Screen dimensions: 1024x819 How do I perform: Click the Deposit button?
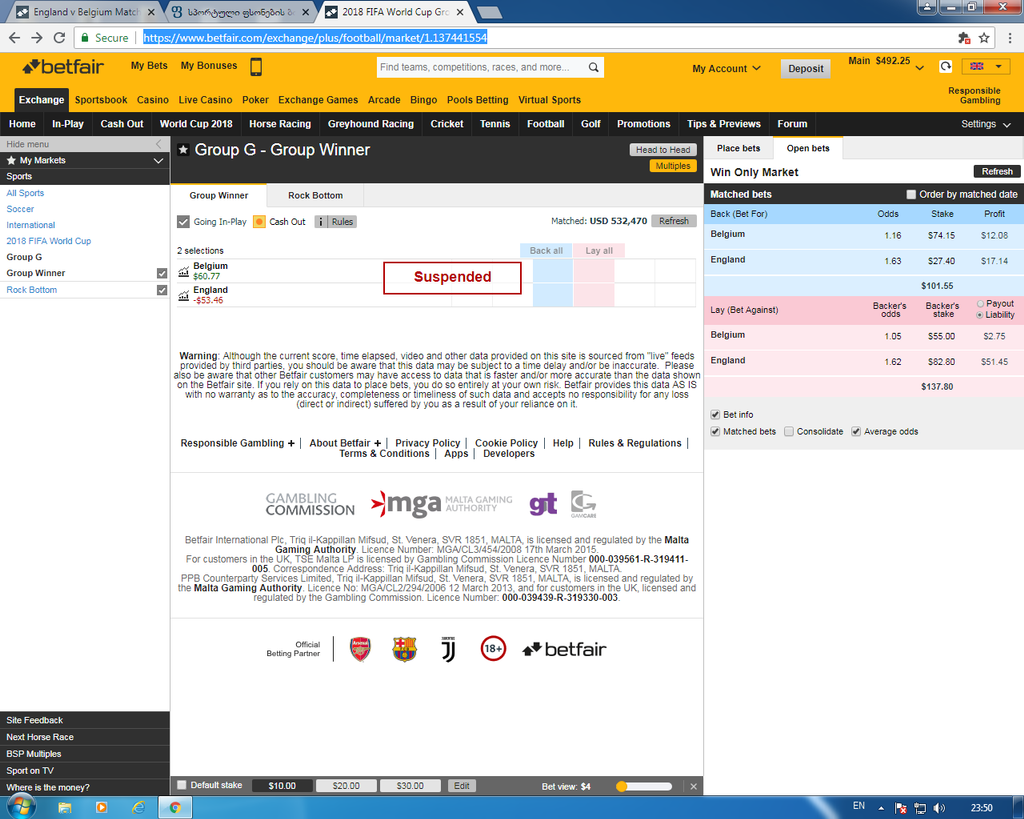coord(805,69)
